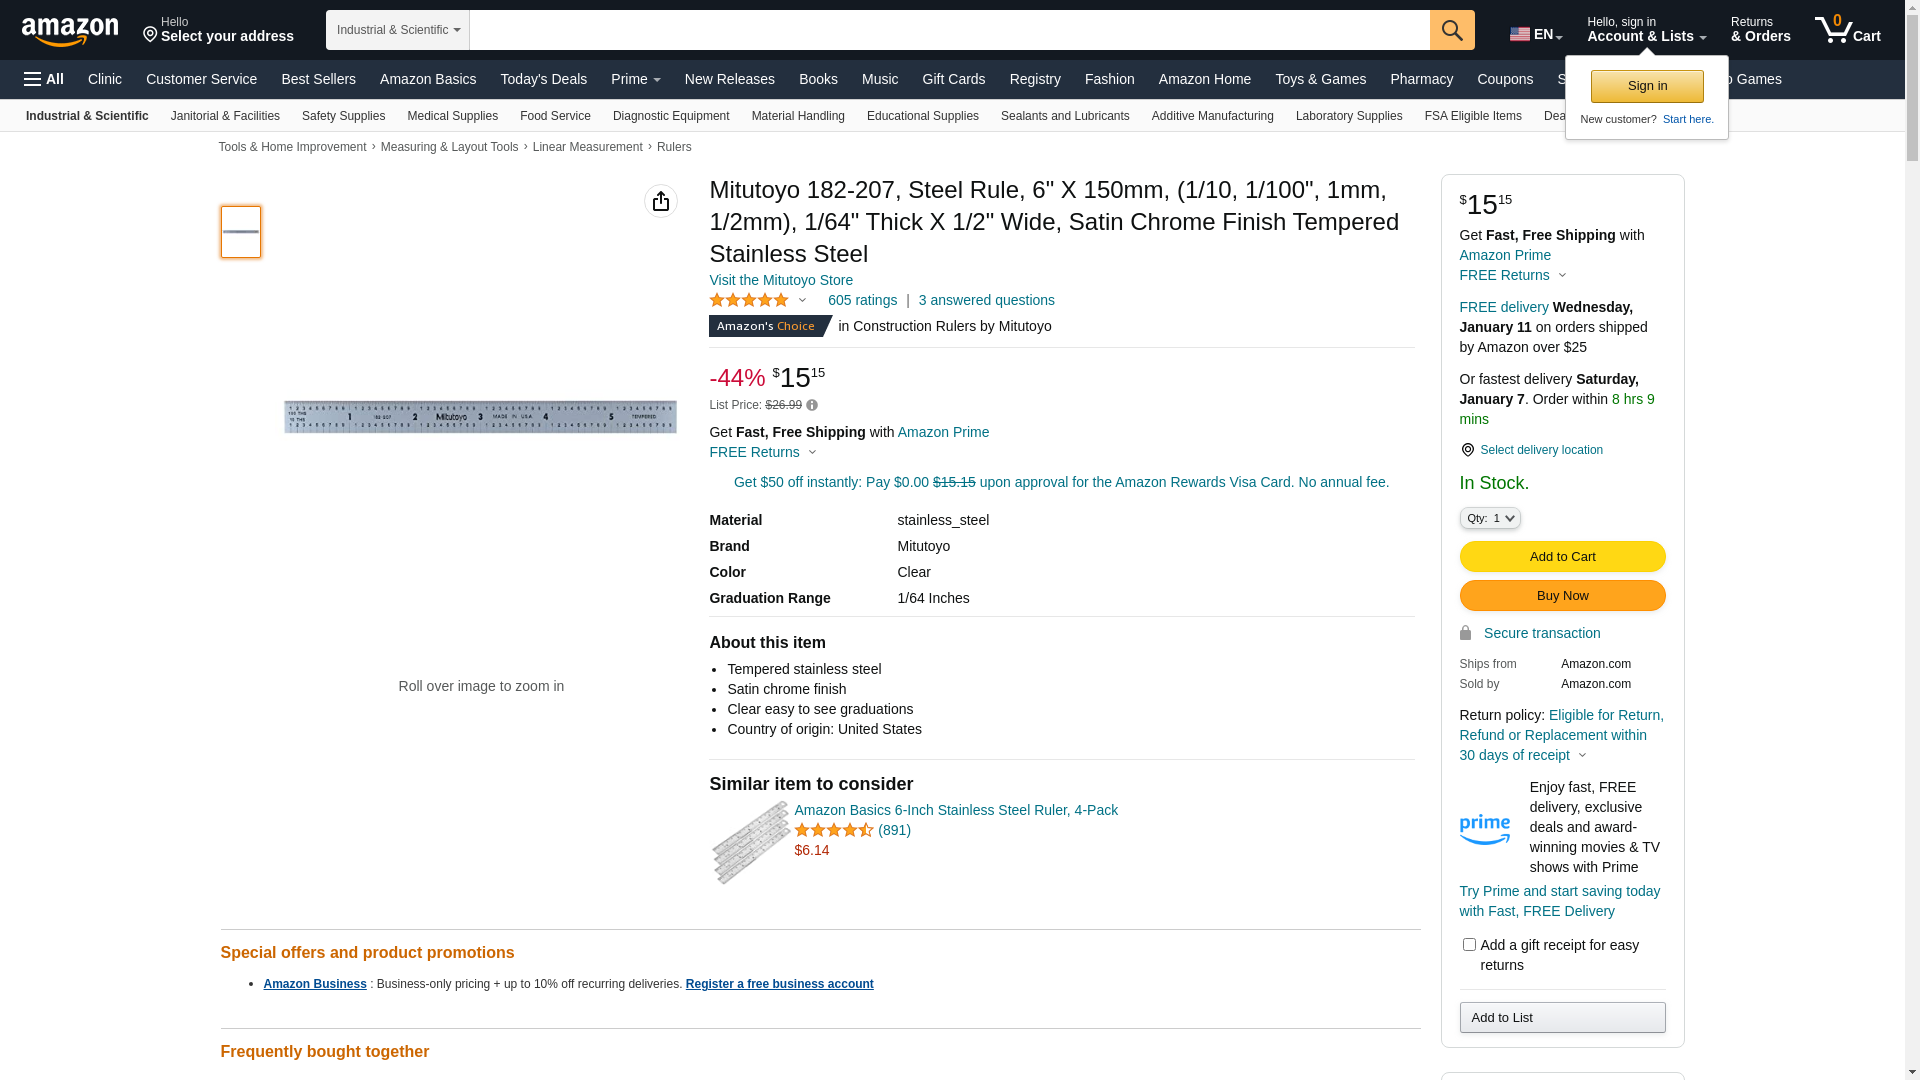Screen dimensions: 1920x1080
Task: Expand the star ratings popover arrow
Action: (x=802, y=300)
